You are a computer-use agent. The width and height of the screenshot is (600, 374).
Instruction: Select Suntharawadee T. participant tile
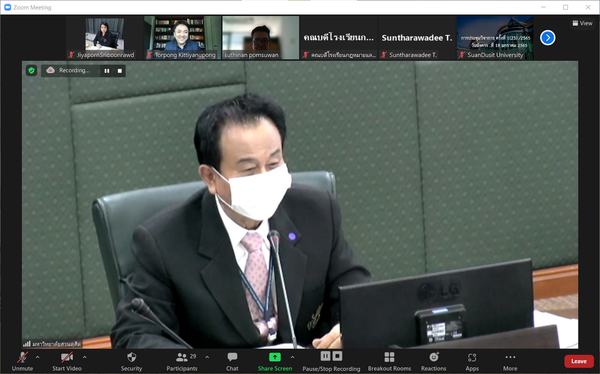(417, 38)
